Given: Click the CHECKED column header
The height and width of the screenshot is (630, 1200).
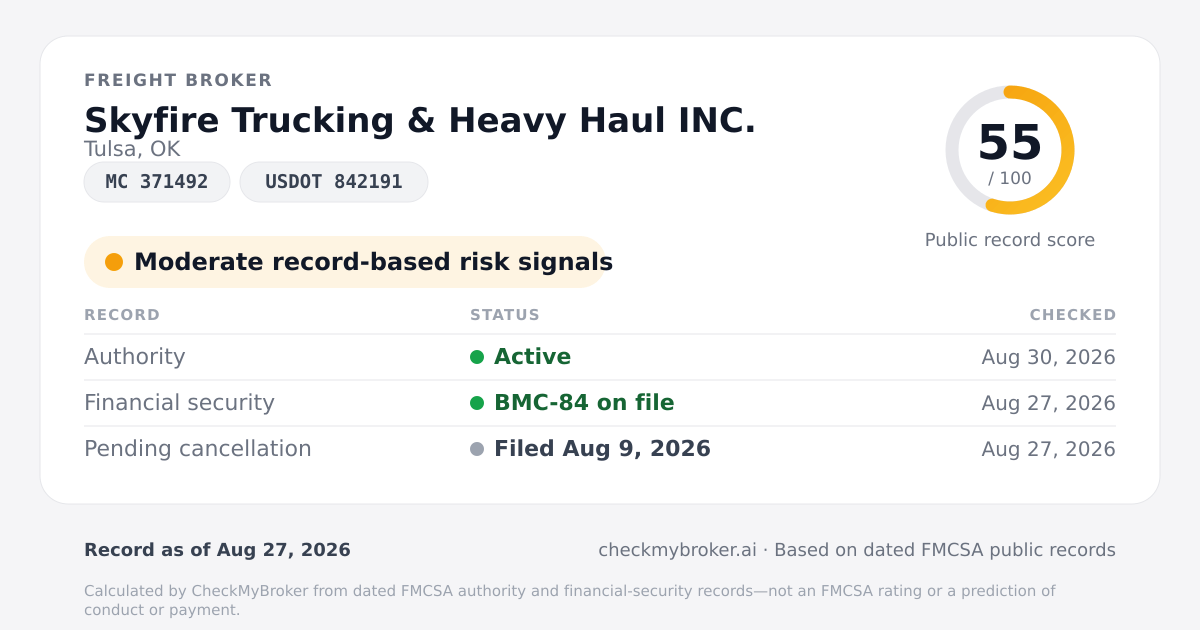Looking at the screenshot, I should (x=1073, y=315).
